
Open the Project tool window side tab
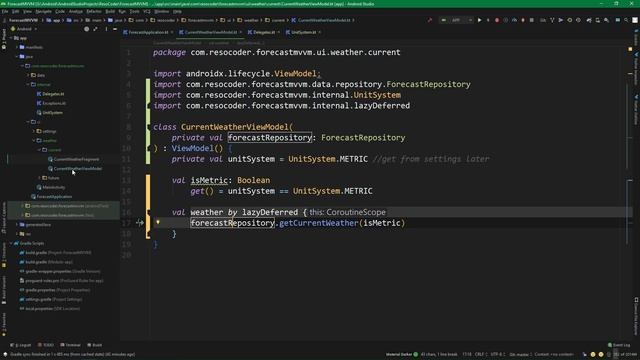tap(4, 39)
